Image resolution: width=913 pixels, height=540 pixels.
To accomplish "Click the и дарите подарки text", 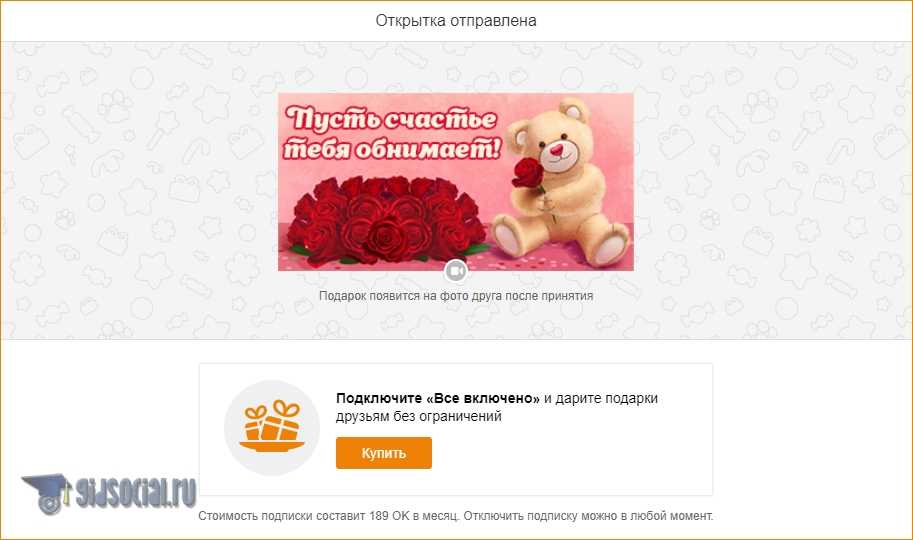I will pyautogui.click(x=601, y=398).
